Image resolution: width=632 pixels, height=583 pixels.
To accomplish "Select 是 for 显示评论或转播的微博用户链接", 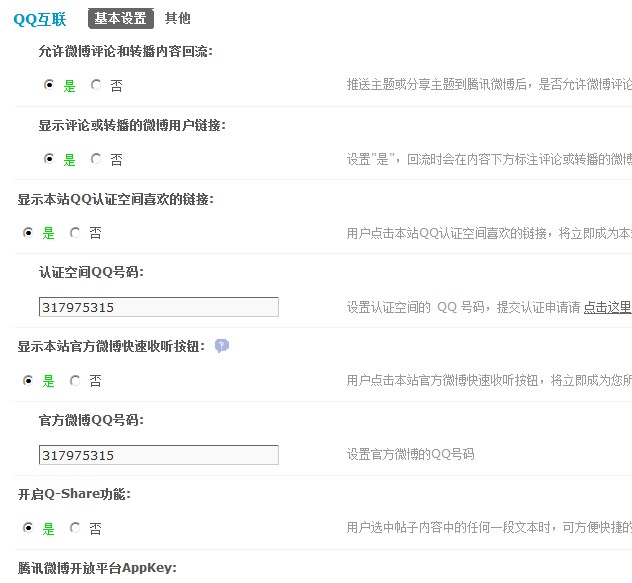I will coord(49,159).
